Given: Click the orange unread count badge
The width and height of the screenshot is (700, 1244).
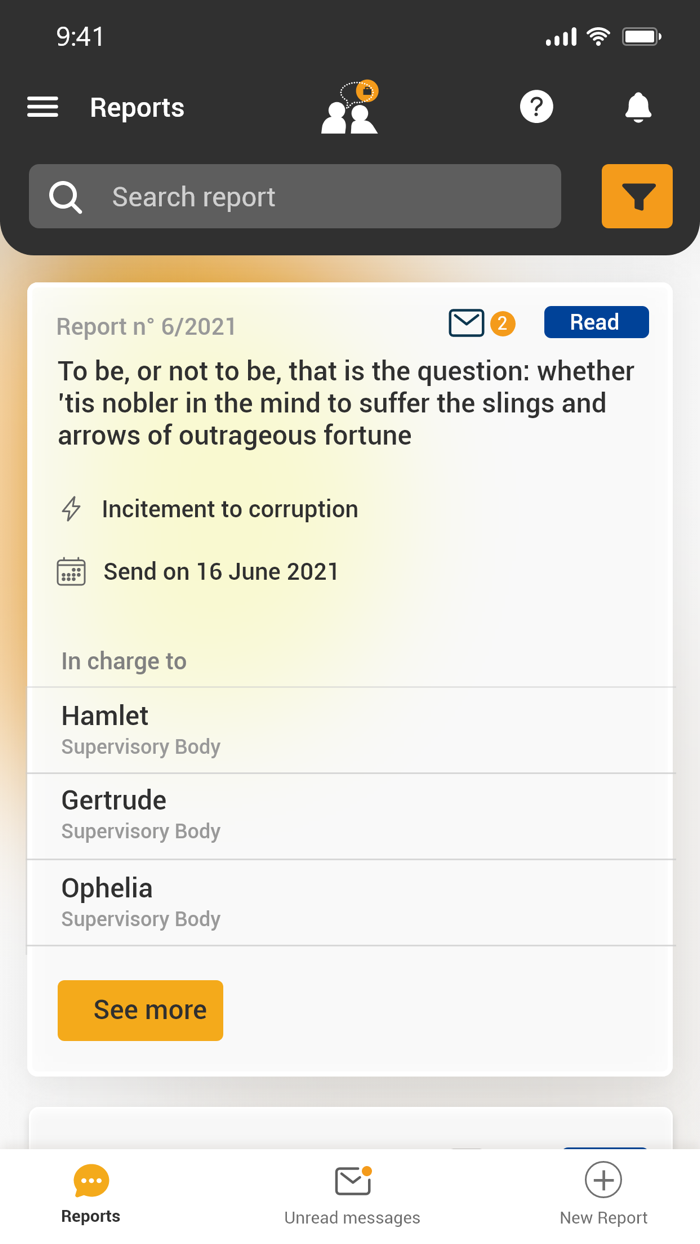Looking at the screenshot, I should pyautogui.click(x=503, y=323).
